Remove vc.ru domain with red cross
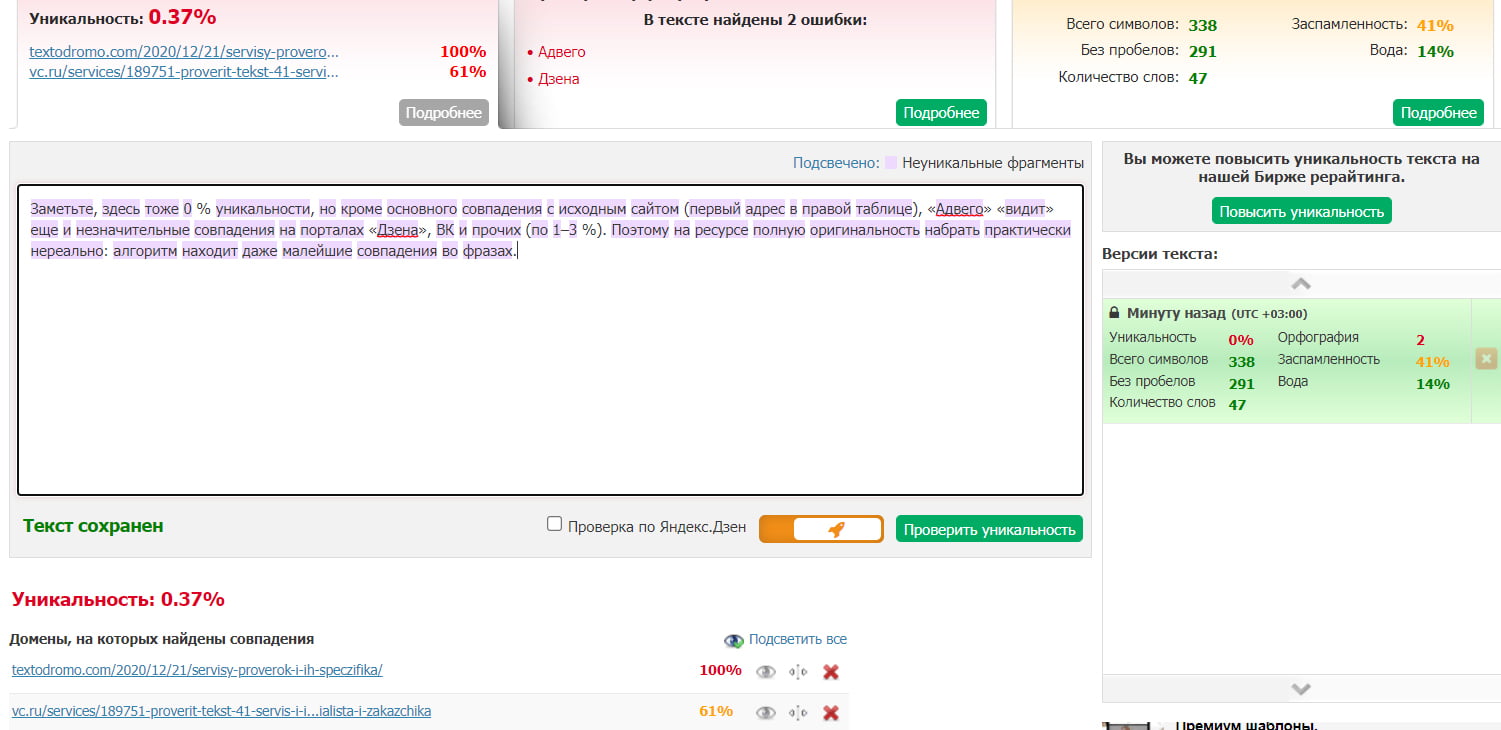This screenshot has height=730, width=1501. click(830, 713)
